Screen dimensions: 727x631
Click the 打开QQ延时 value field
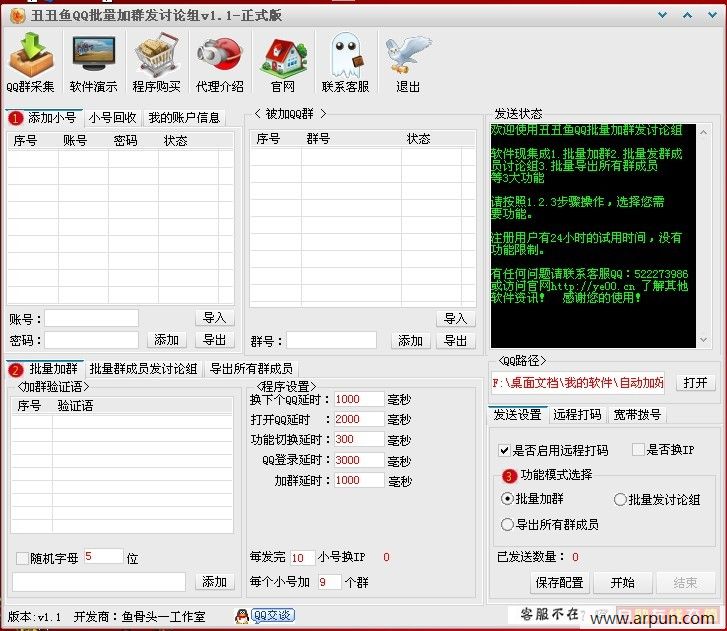tap(359, 419)
